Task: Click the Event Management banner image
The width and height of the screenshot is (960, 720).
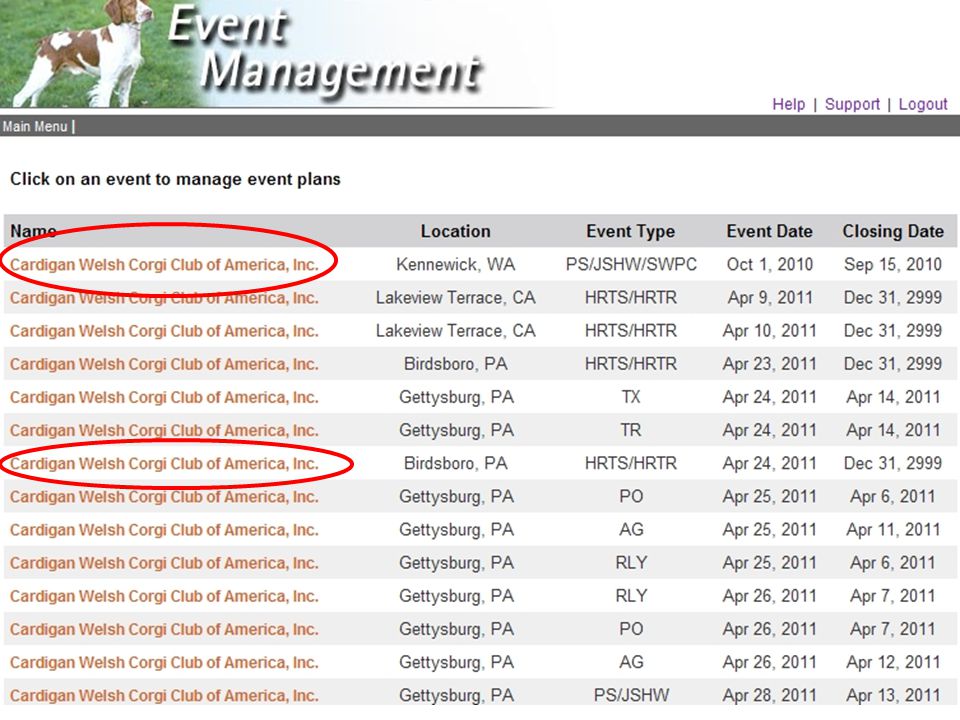Action: coord(276,54)
